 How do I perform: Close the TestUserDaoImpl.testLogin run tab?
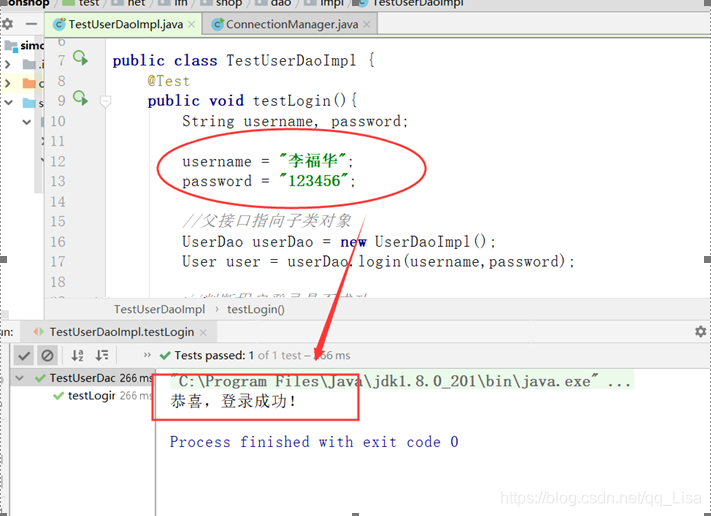203,332
